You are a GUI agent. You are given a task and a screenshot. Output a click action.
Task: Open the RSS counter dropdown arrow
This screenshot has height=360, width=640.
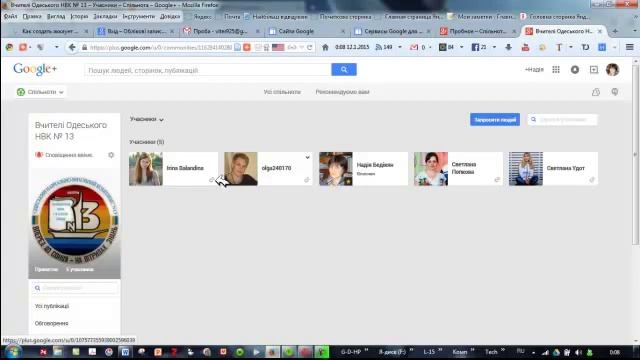[x=400, y=47]
